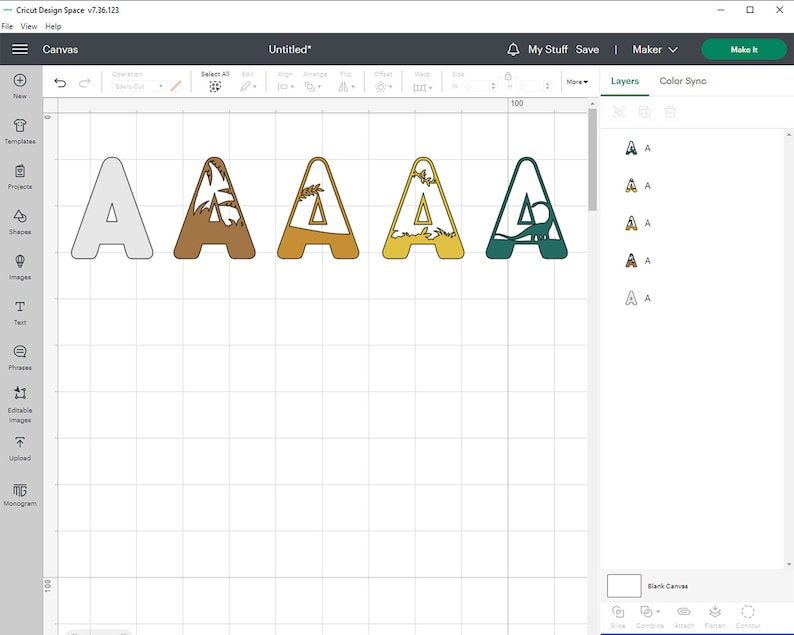The width and height of the screenshot is (794, 635).
Task: Open the View menu
Action: tap(28, 26)
